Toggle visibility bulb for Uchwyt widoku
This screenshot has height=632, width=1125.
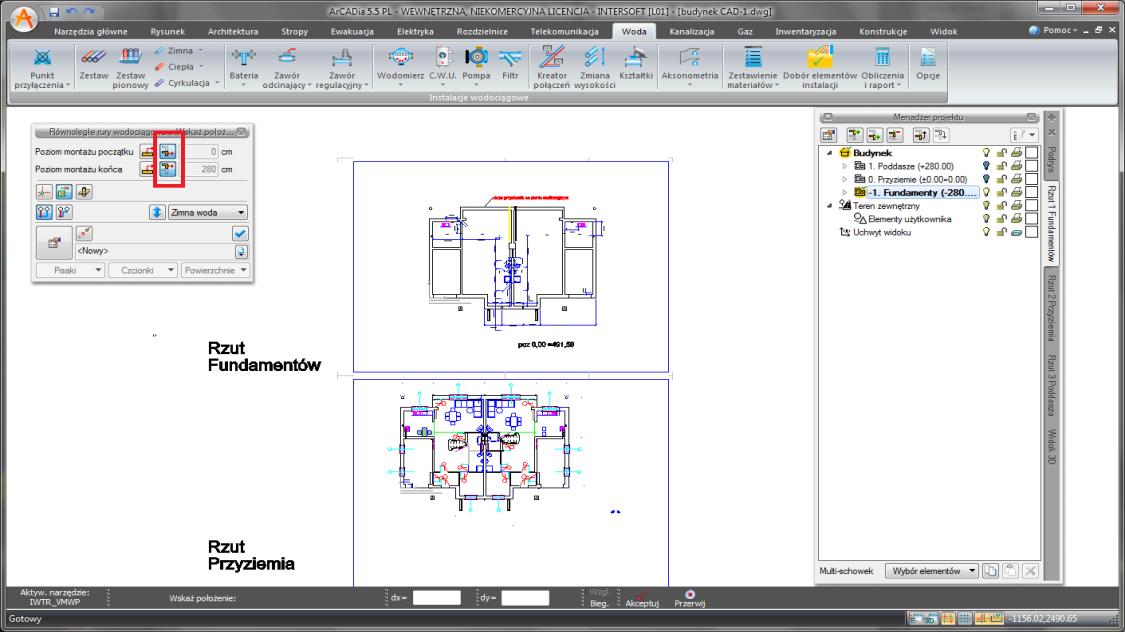(987, 232)
